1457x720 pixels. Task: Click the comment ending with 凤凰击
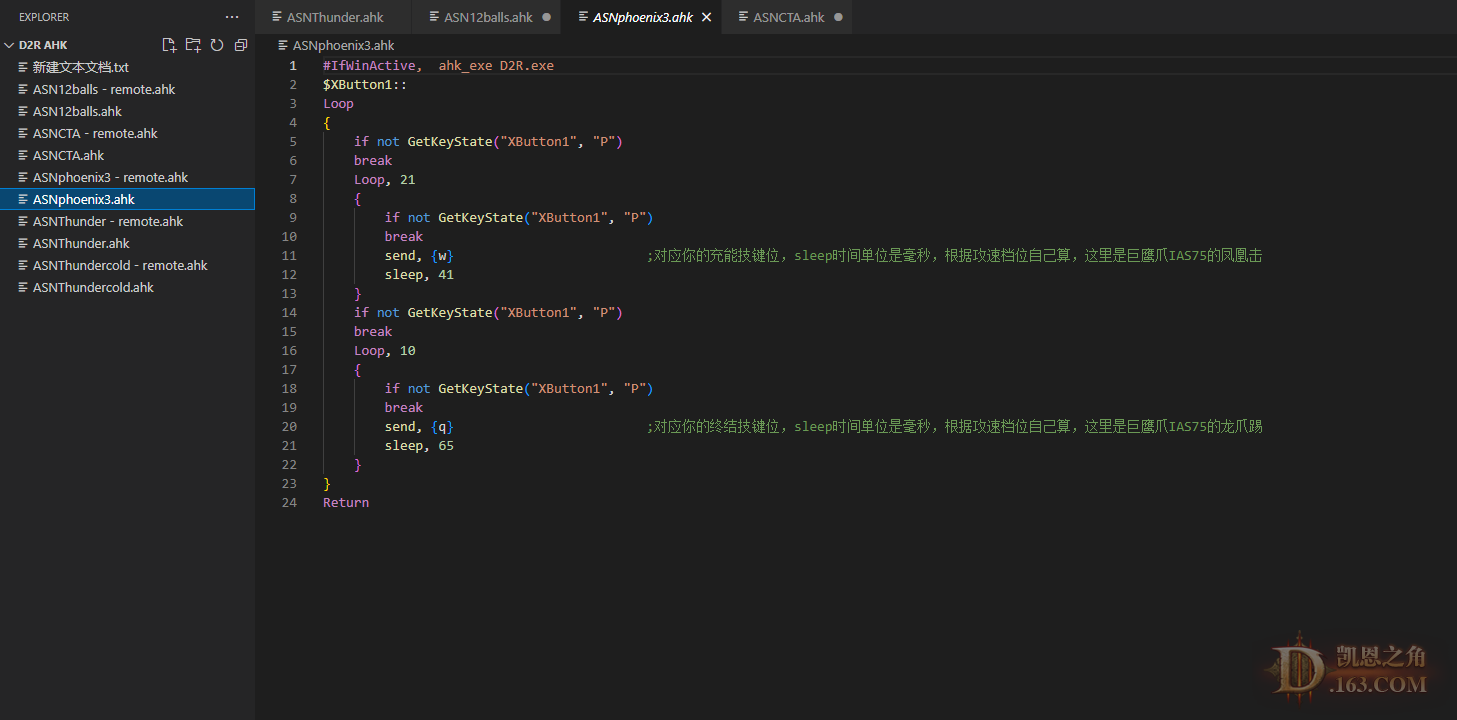(954, 255)
